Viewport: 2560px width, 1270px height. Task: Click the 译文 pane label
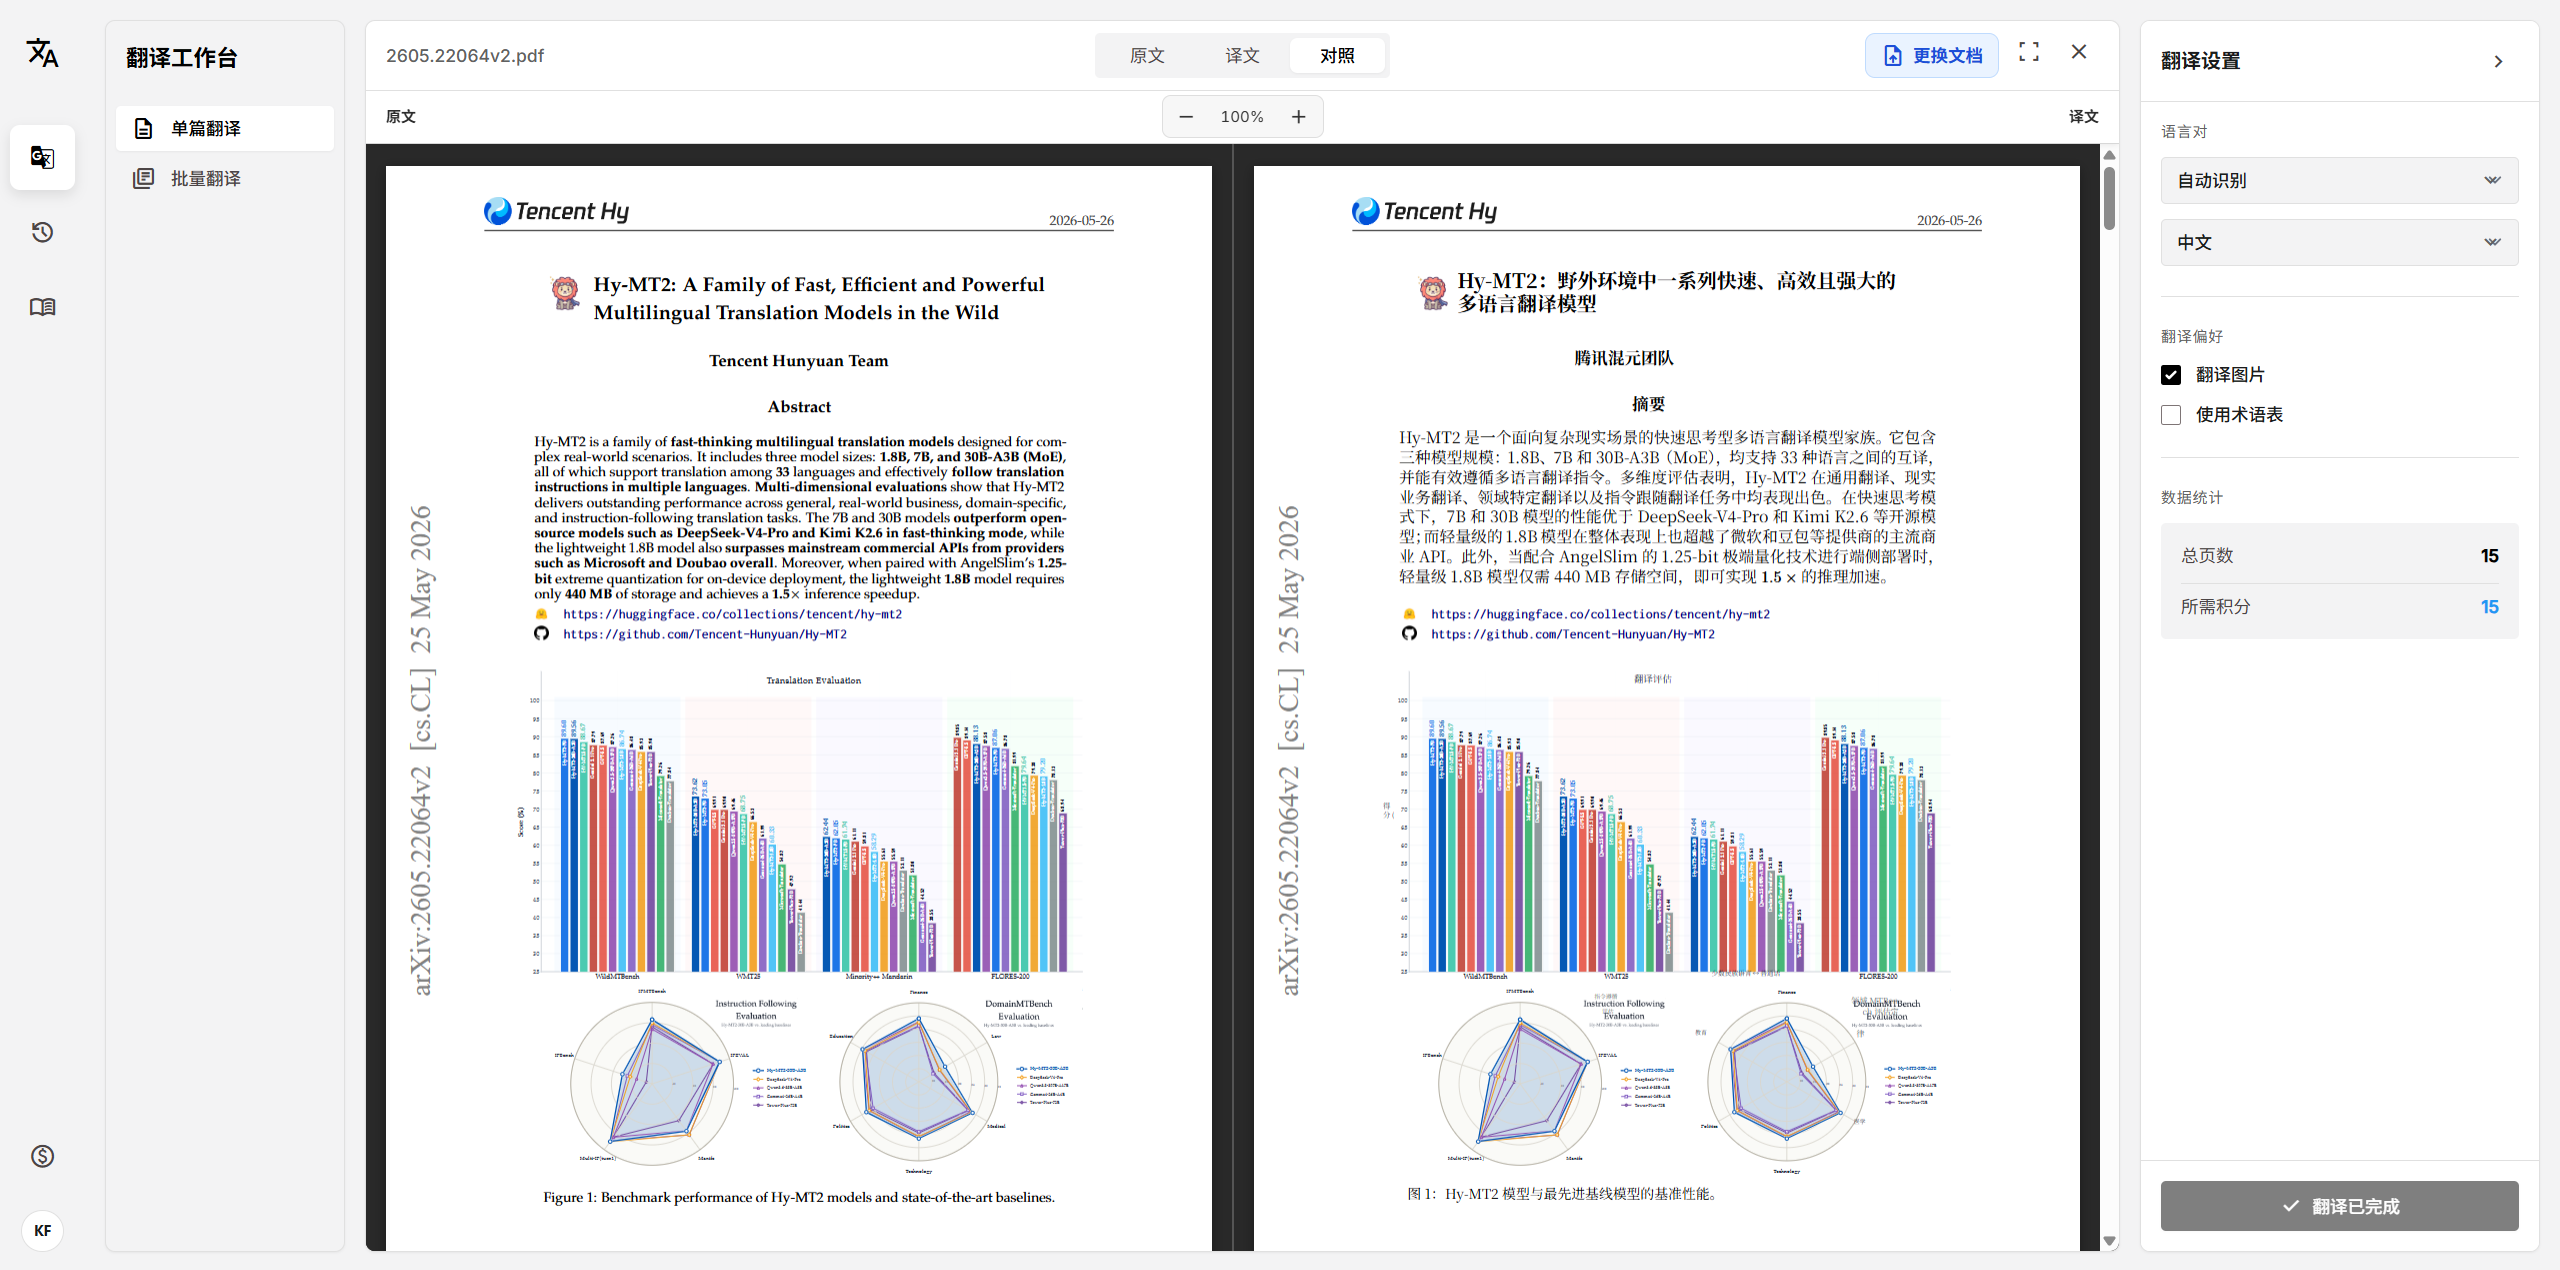pos(2083,117)
